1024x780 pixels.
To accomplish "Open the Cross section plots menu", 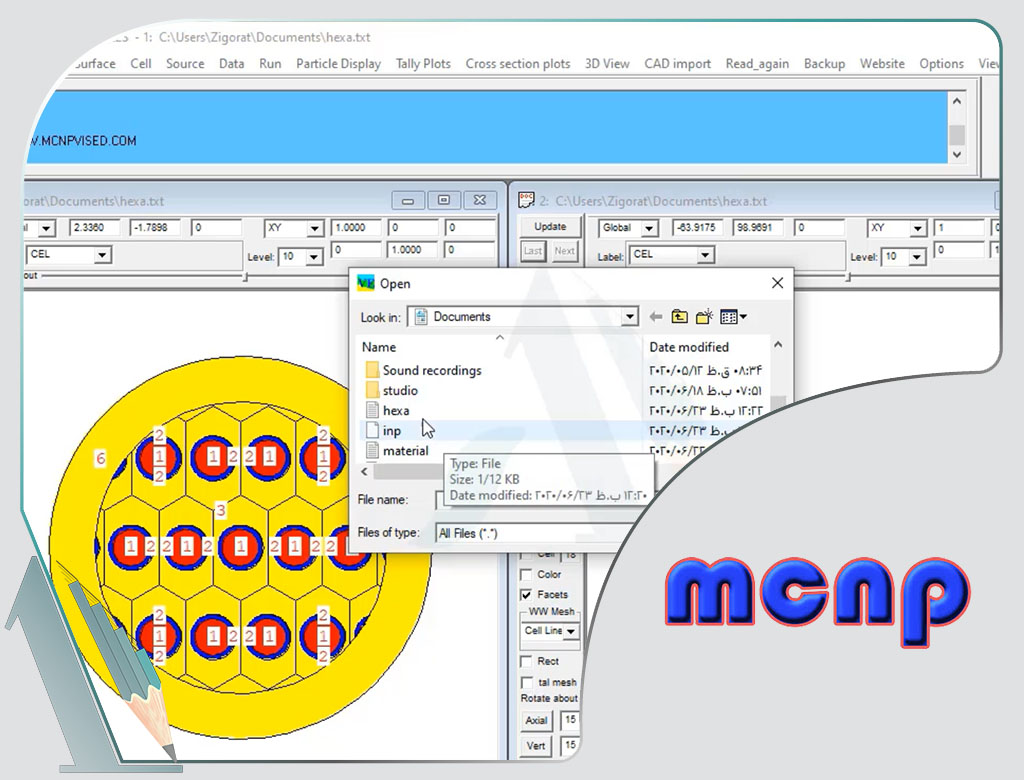I will (517, 63).
